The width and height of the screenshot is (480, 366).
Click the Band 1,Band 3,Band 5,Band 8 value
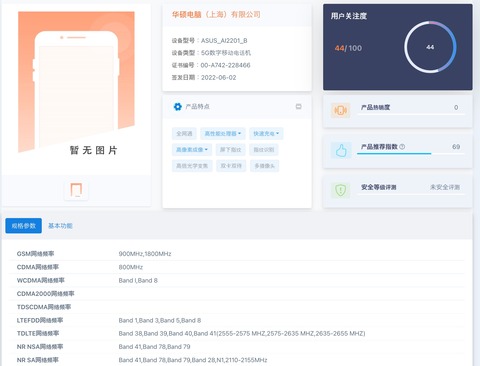tap(160, 320)
